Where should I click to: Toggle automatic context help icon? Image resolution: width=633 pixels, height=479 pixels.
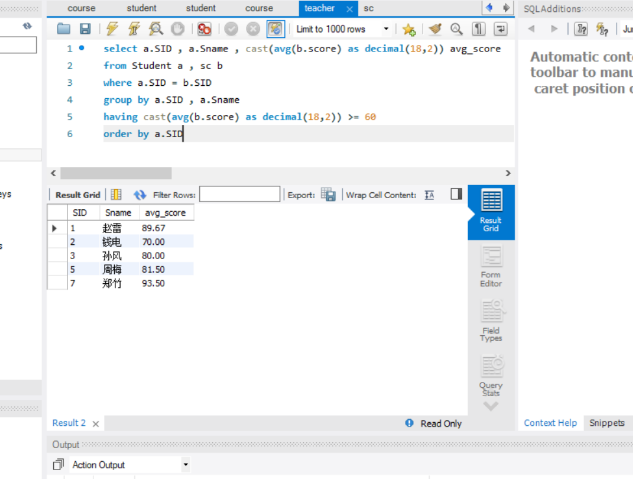pyautogui.click(x=602, y=29)
